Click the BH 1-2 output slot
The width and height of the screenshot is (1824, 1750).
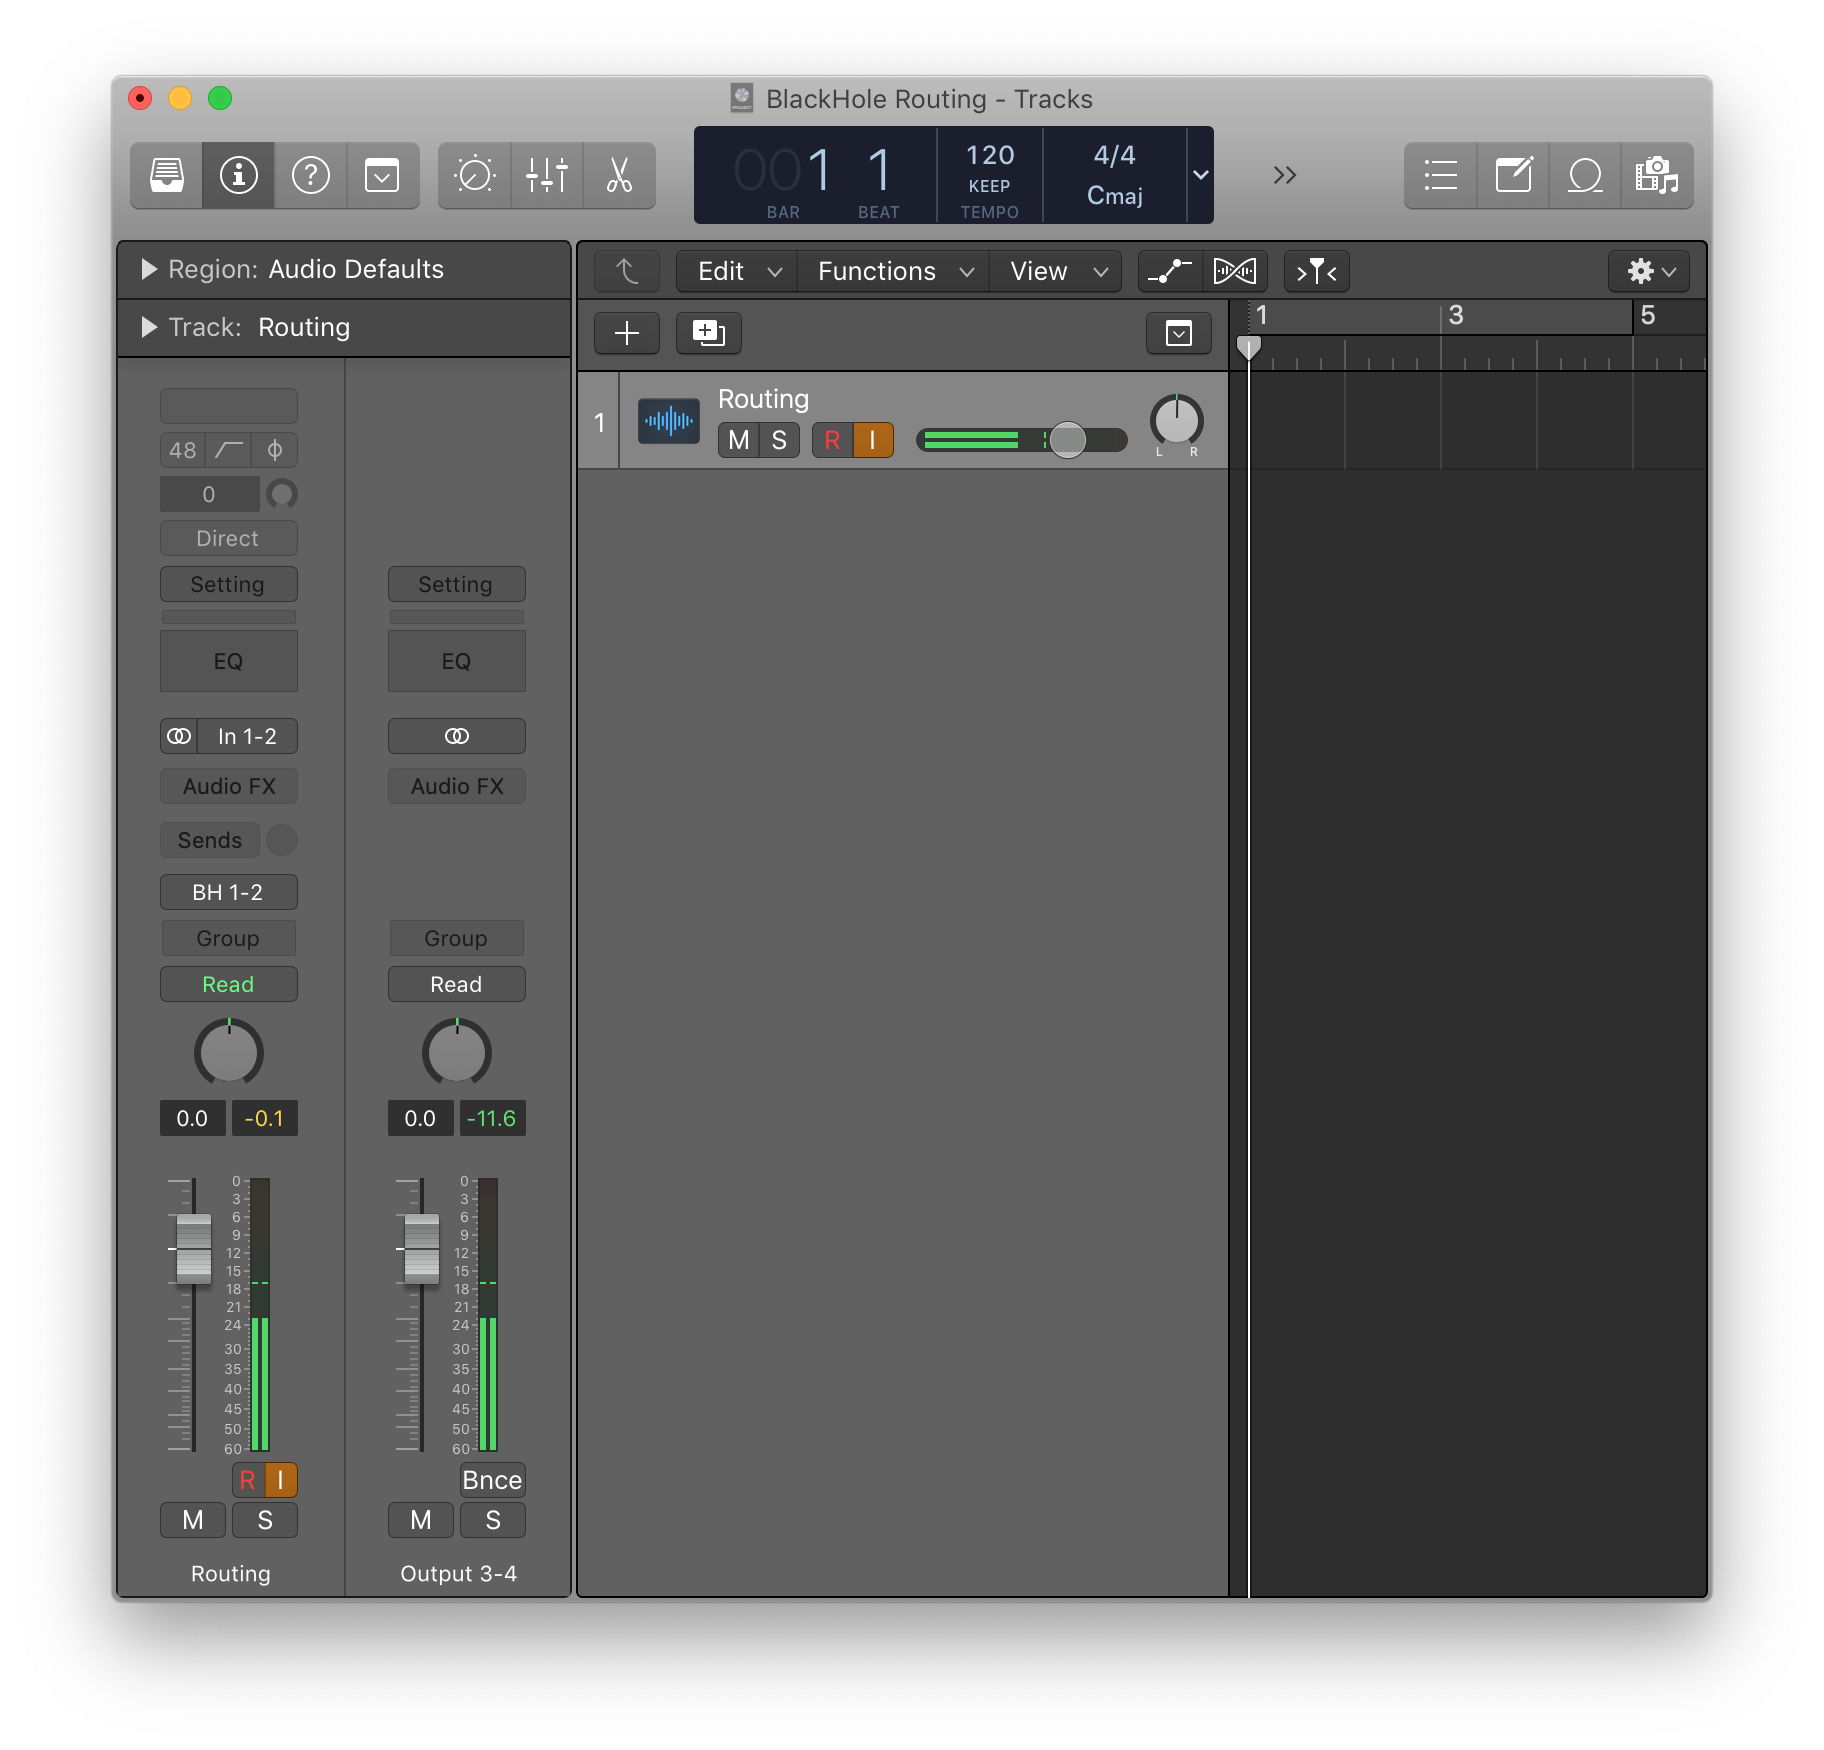point(228,892)
